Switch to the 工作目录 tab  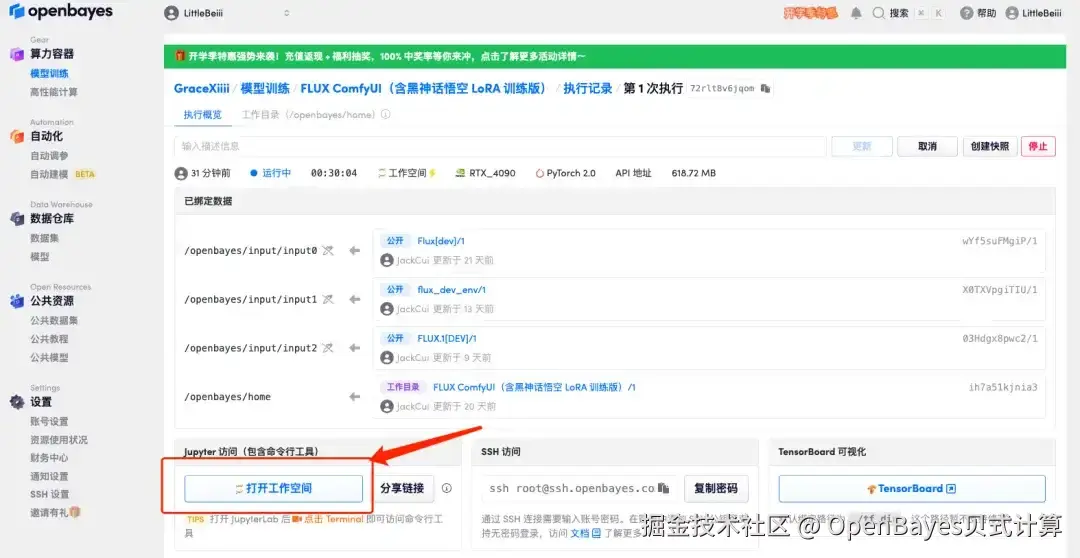(x=309, y=115)
